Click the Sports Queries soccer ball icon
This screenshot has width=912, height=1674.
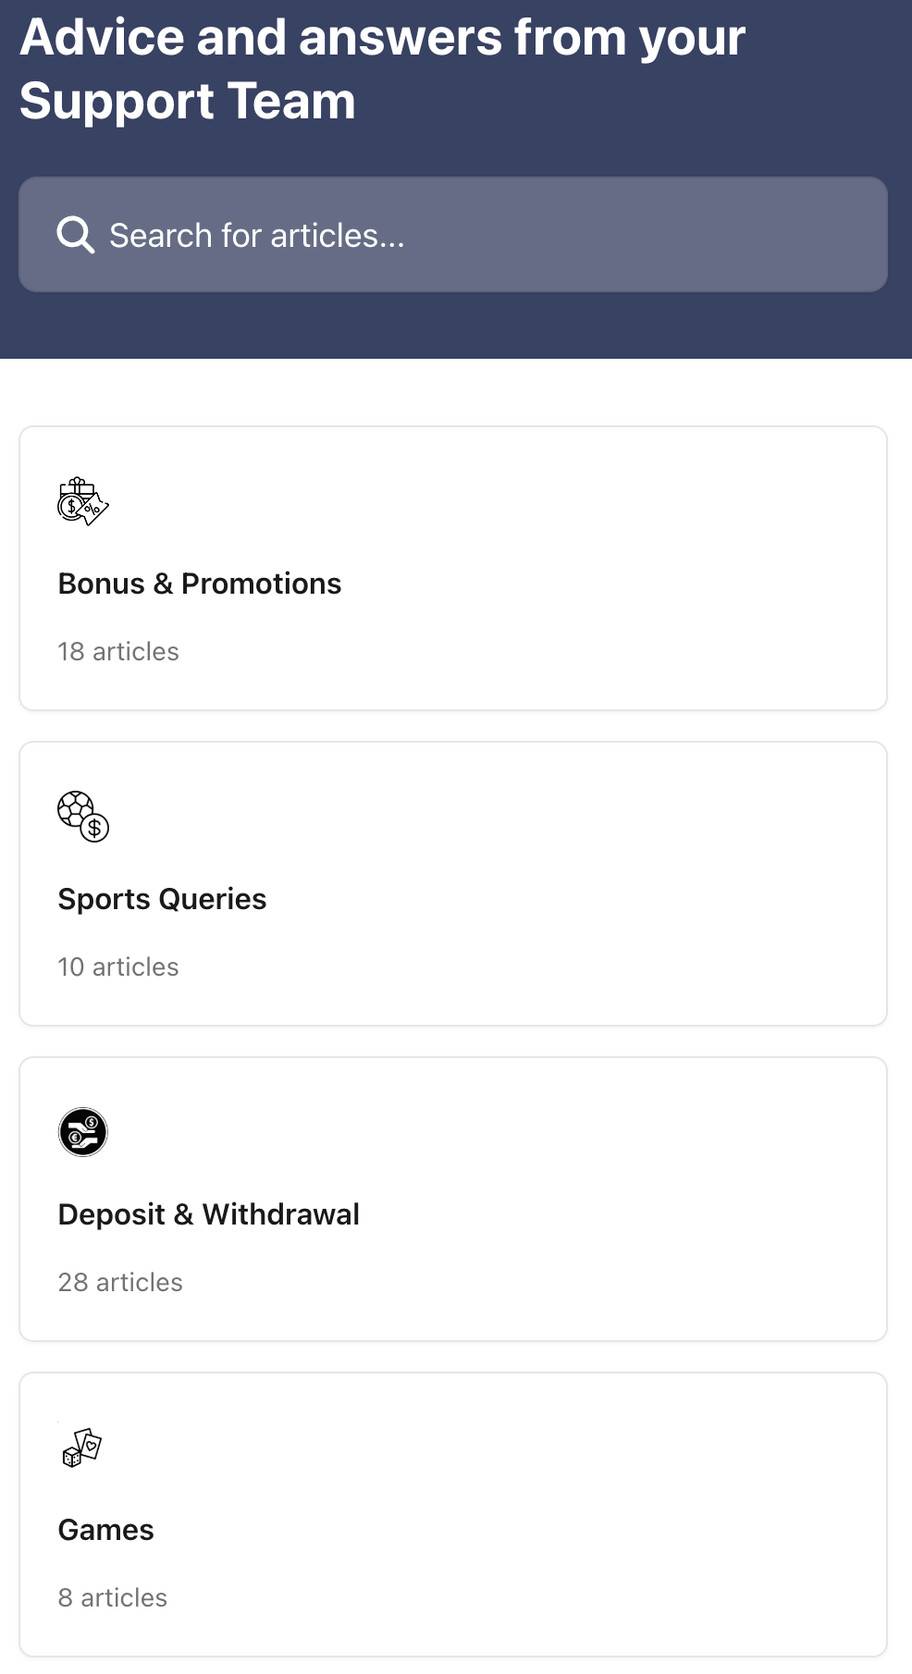[x=83, y=817]
